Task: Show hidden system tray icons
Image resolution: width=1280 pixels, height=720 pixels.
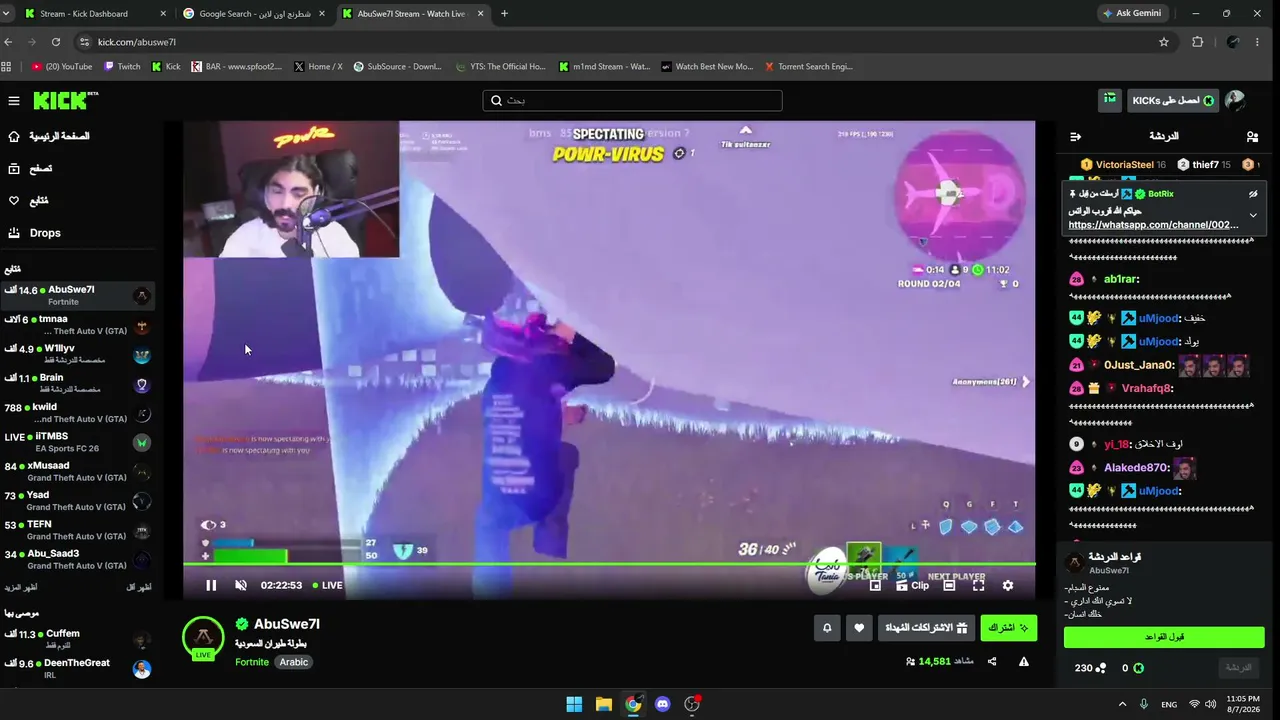Action: (x=1122, y=704)
